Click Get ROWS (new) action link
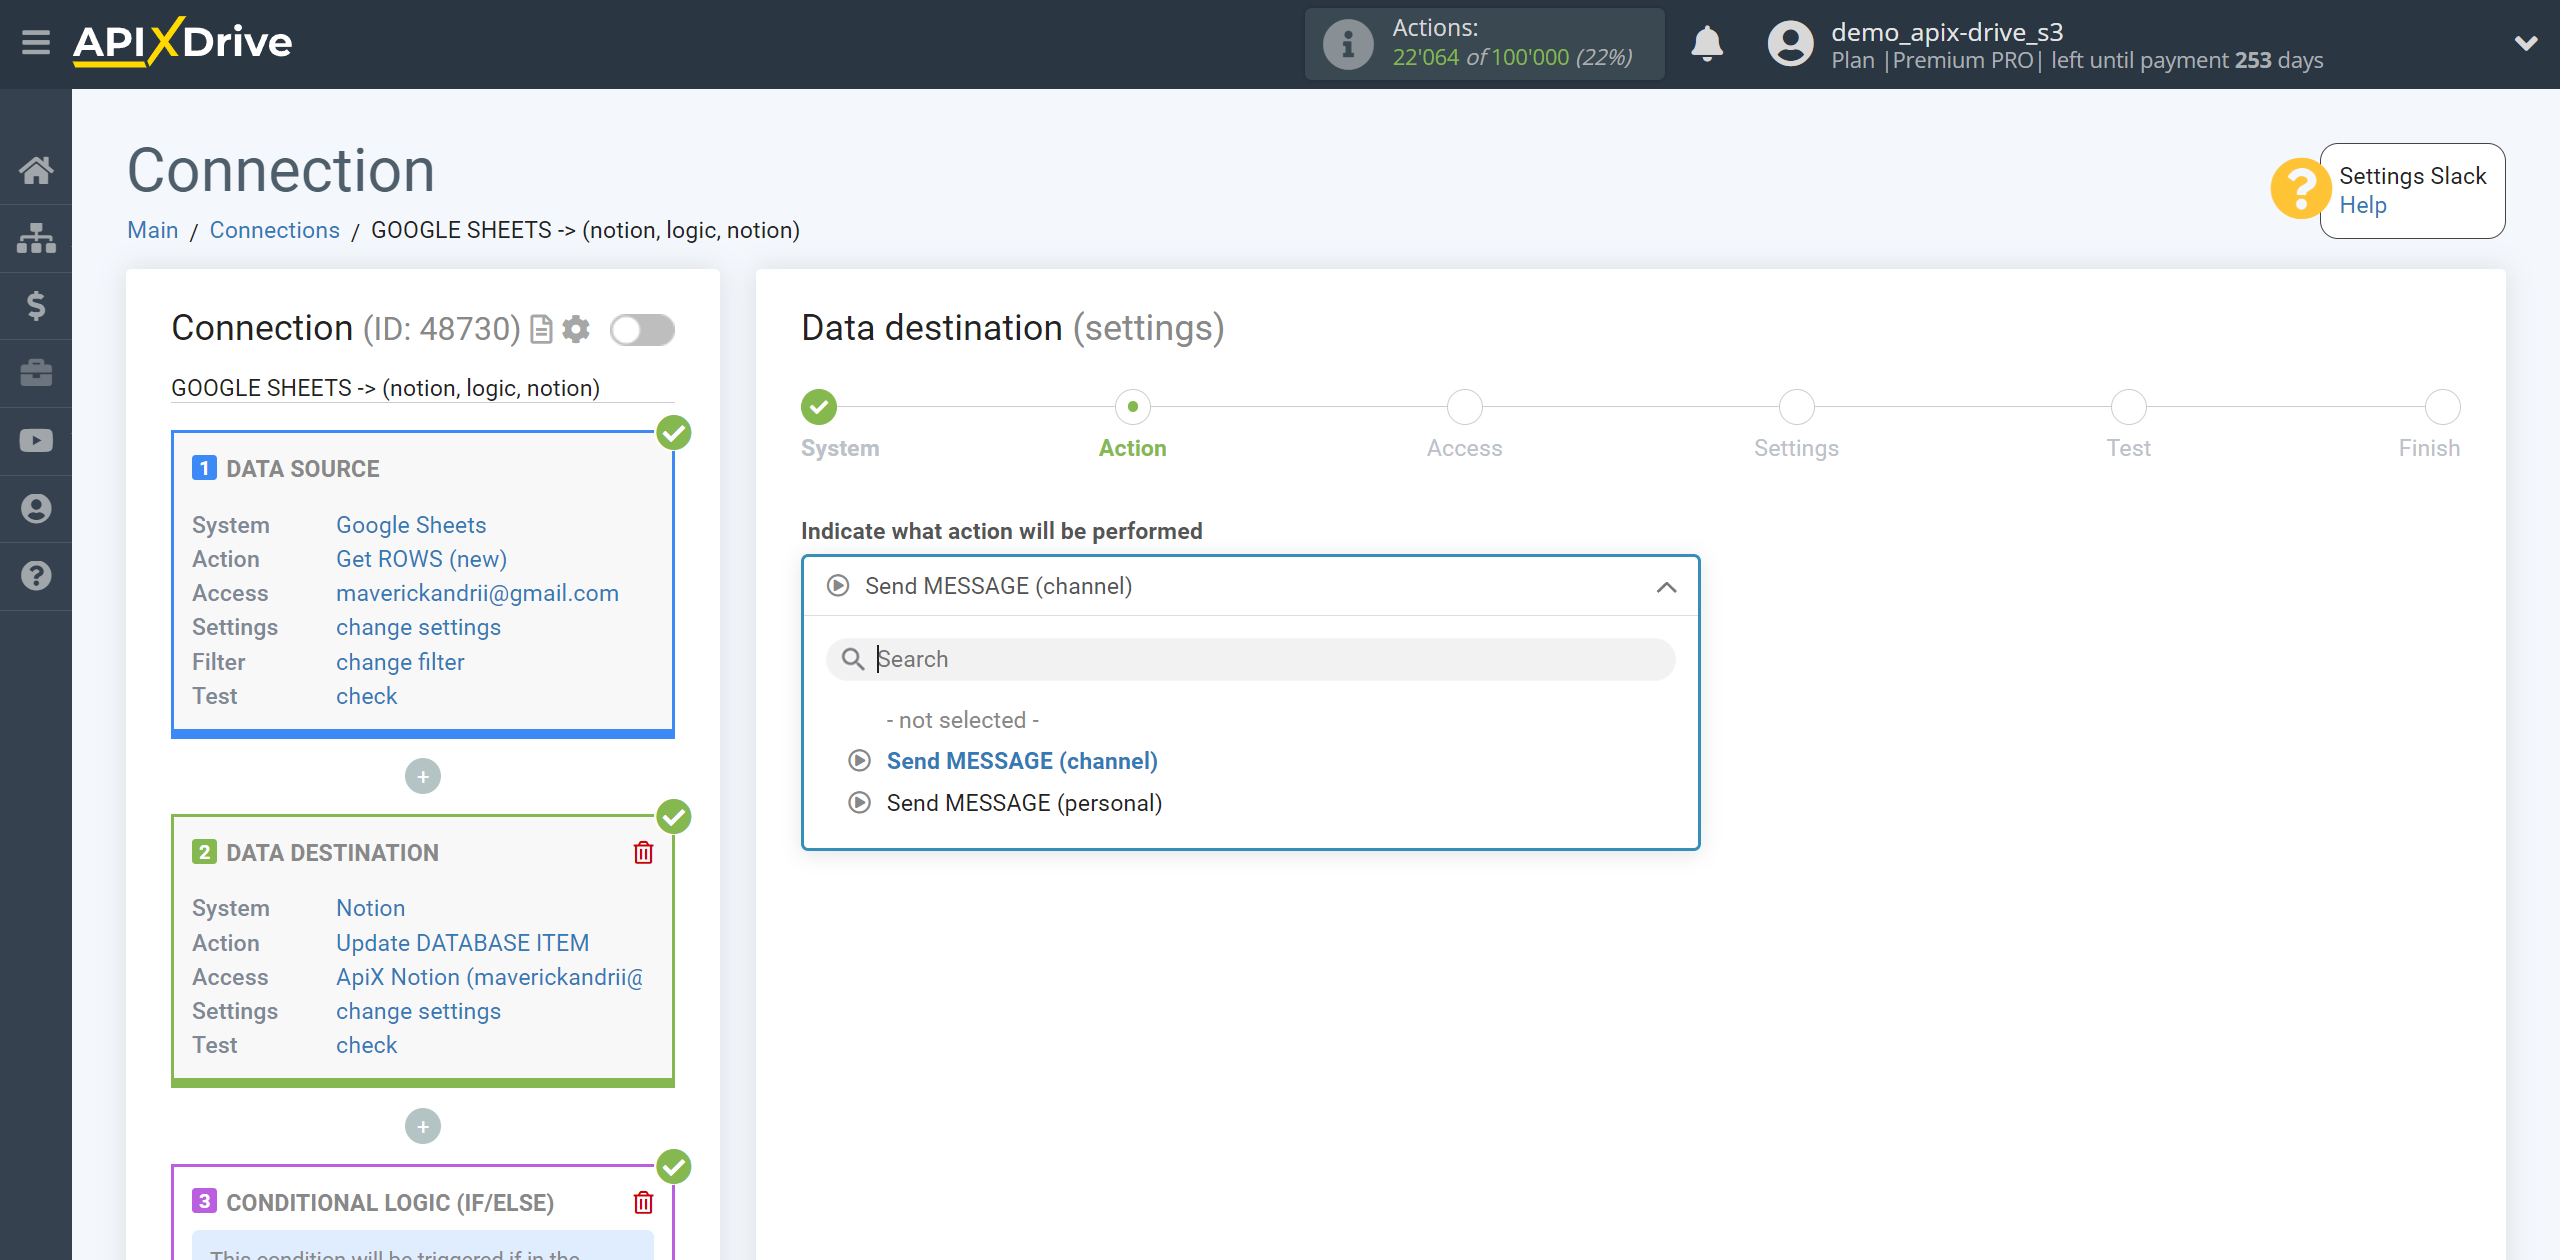The width and height of the screenshot is (2560, 1260). [x=421, y=559]
